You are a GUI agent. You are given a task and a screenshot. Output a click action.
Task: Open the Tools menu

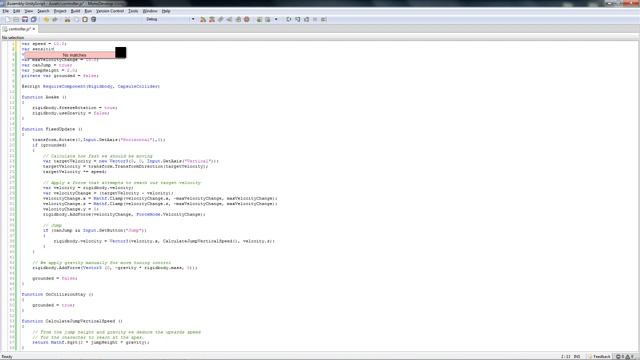[133, 11]
